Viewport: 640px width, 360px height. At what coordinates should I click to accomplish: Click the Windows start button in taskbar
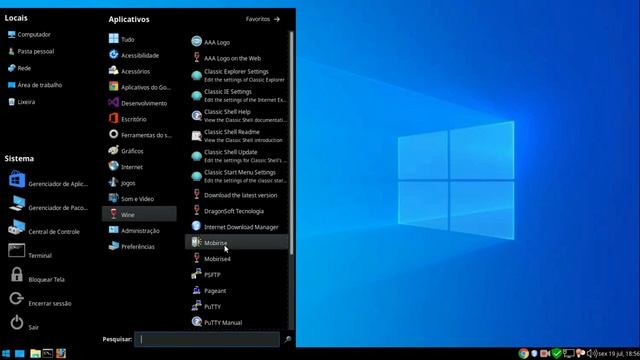pyautogui.click(x=6, y=353)
